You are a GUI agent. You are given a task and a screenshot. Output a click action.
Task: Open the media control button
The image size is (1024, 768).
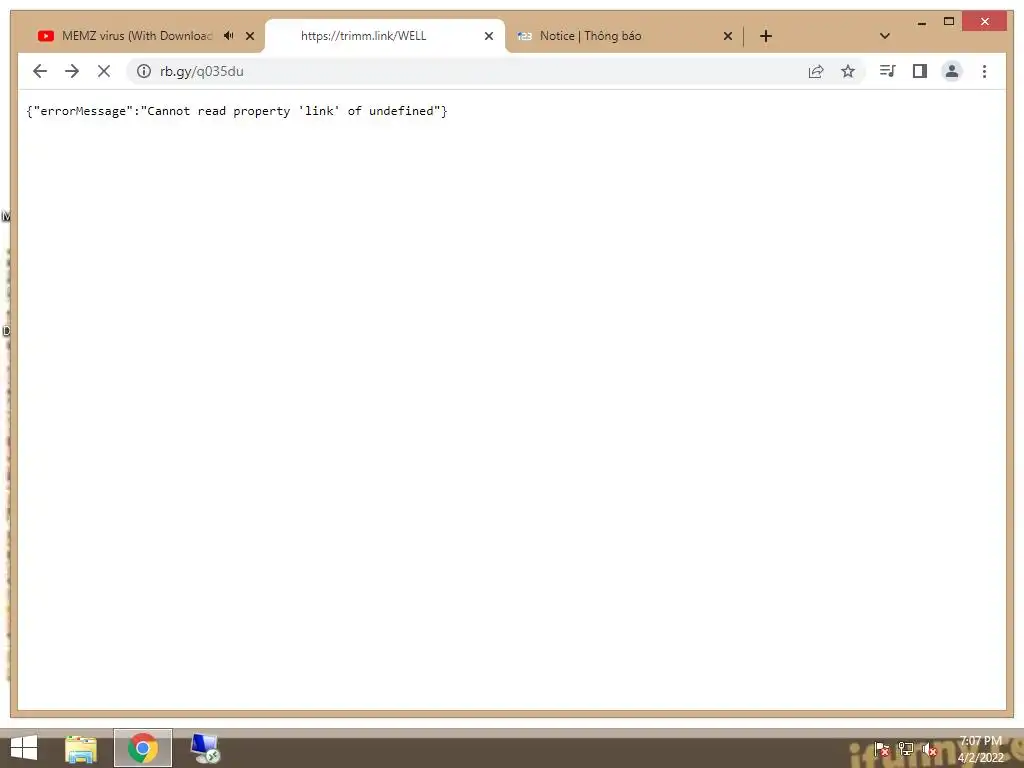click(x=888, y=71)
